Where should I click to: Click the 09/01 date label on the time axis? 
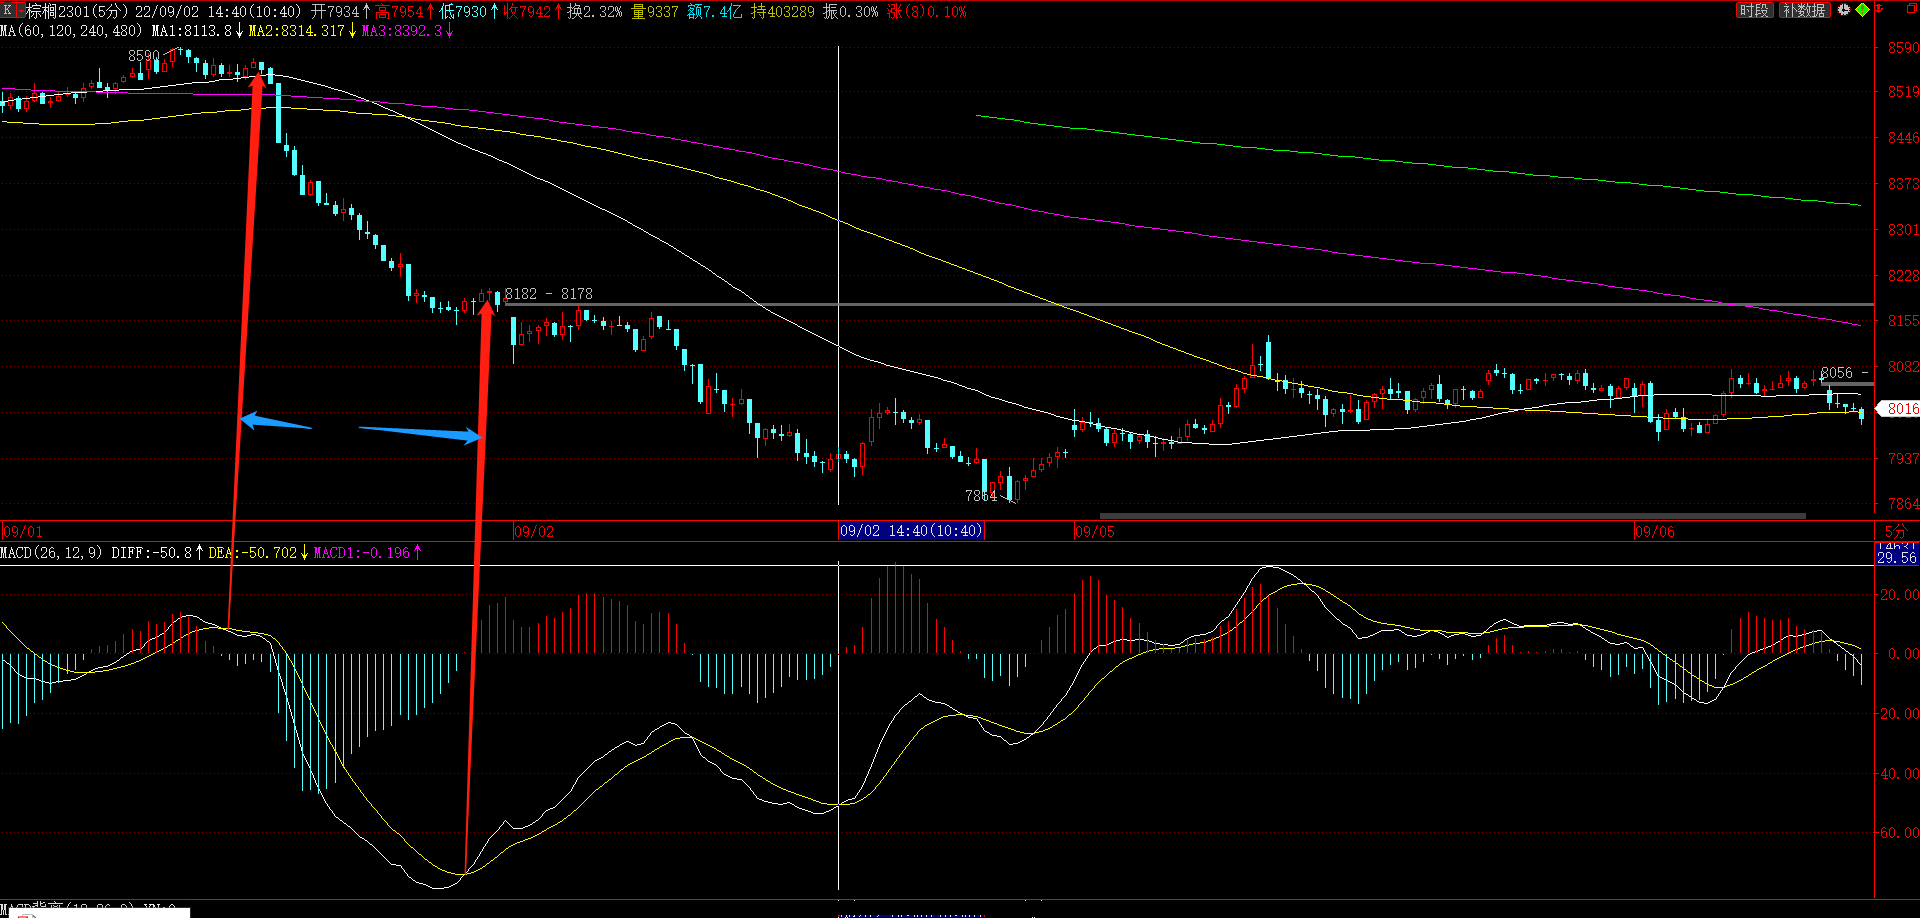pyautogui.click(x=23, y=531)
